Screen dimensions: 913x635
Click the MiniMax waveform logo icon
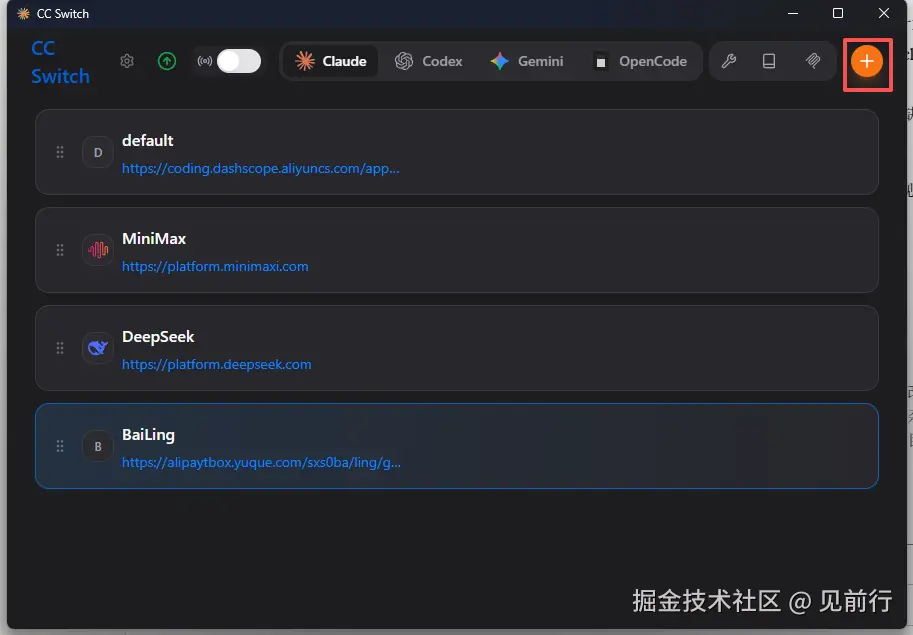pyautogui.click(x=98, y=250)
